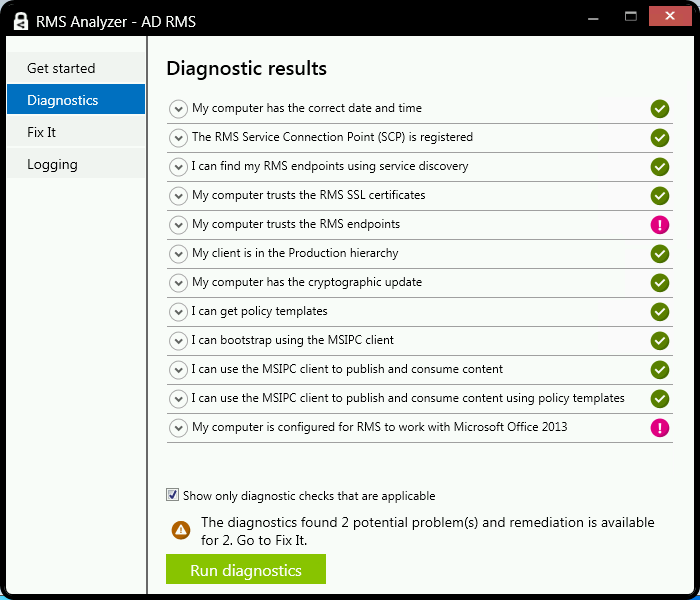Expand service discovery endpoints result details
The image size is (700, 600).
[x=179, y=167]
